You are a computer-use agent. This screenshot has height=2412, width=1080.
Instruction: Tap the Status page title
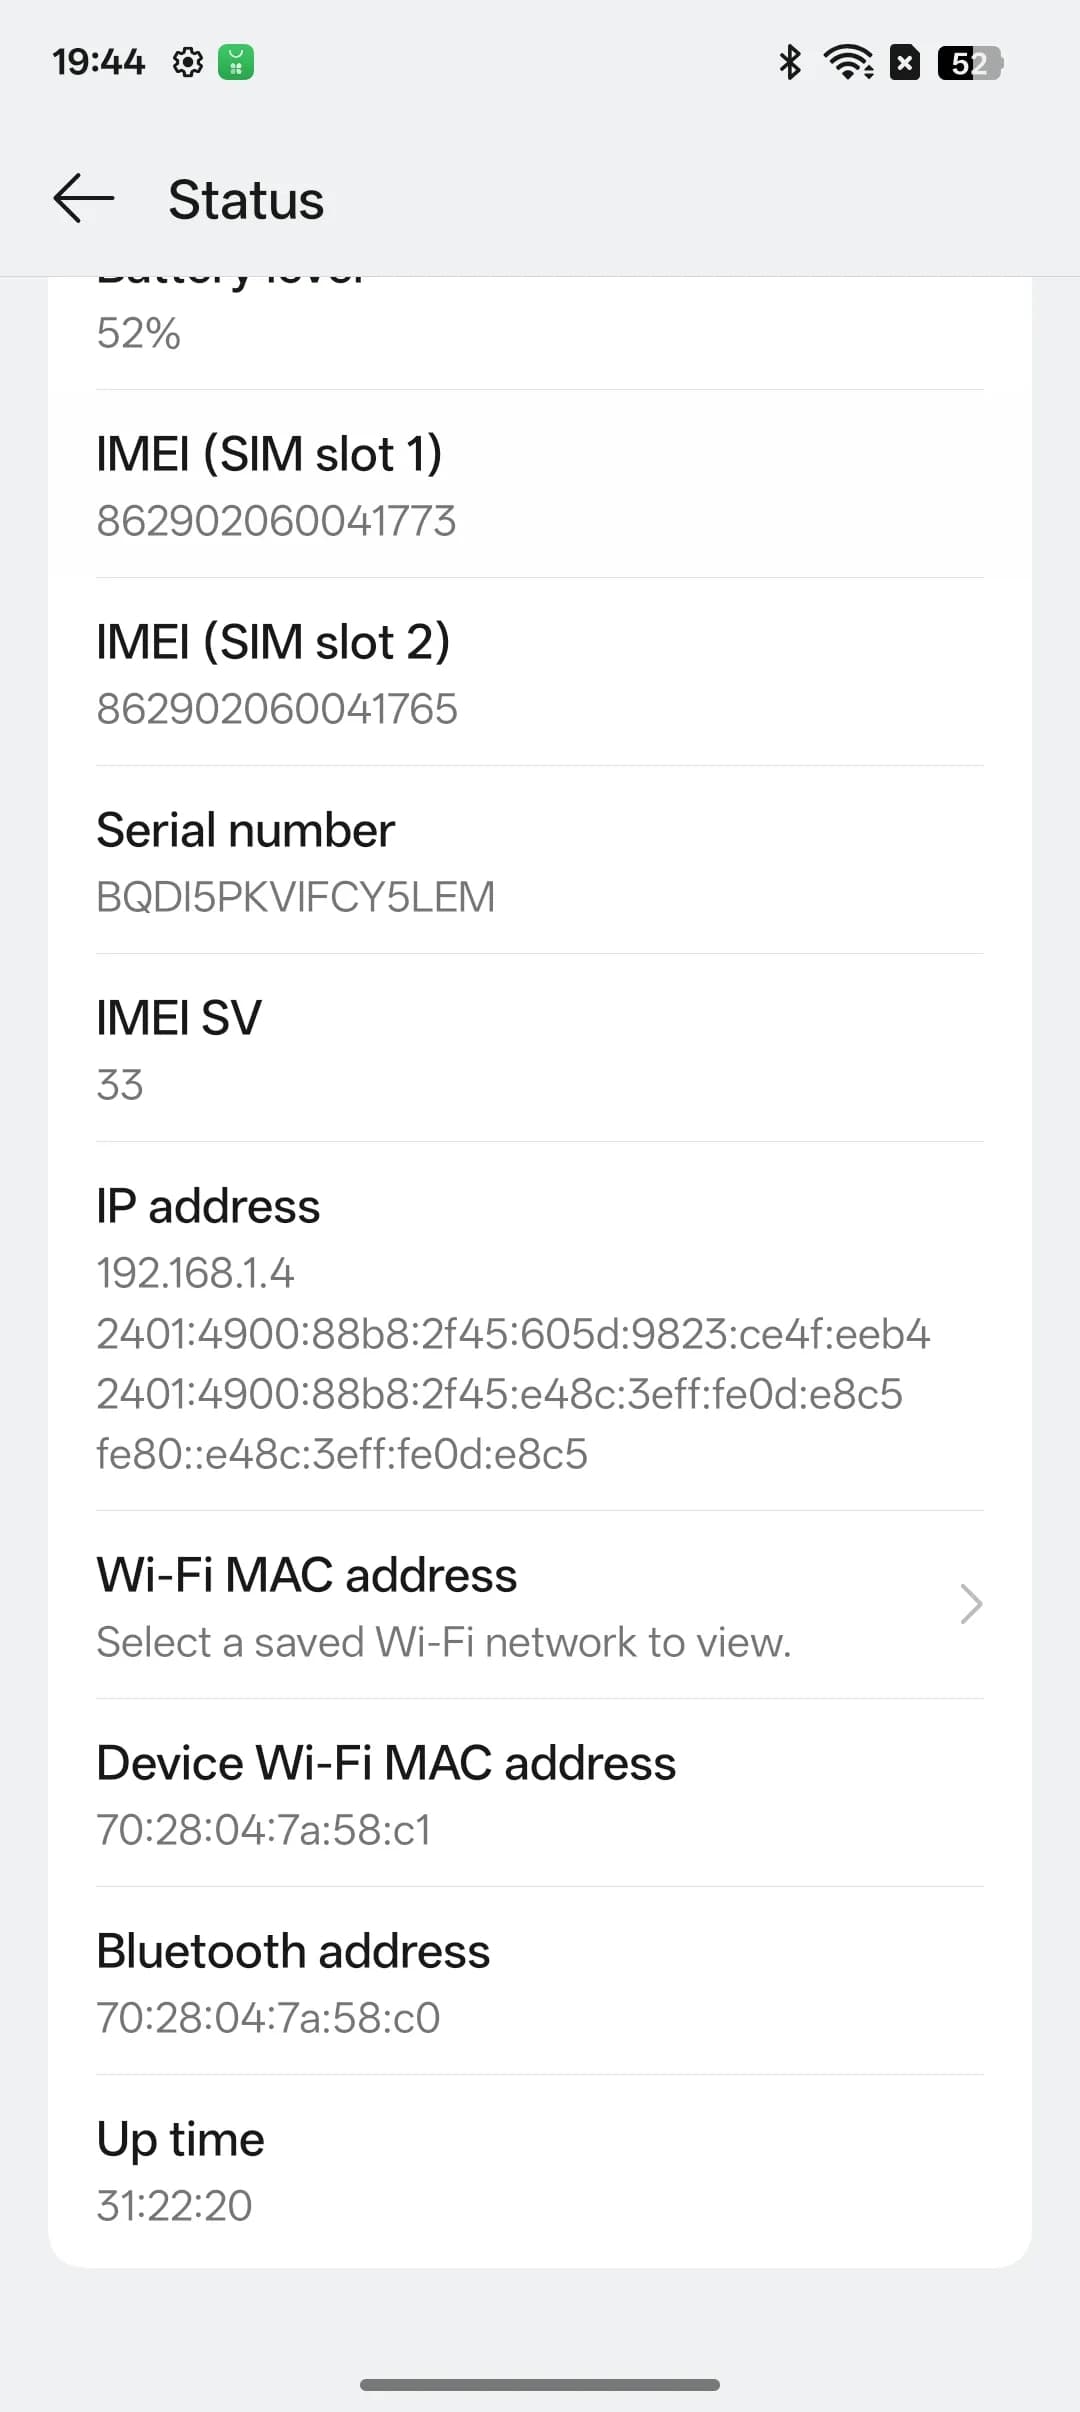point(246,199)
